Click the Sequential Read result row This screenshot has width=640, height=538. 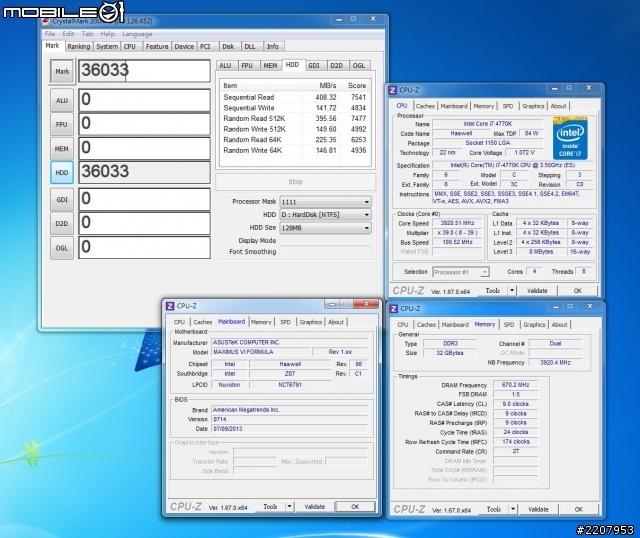[x=295, y=97]
